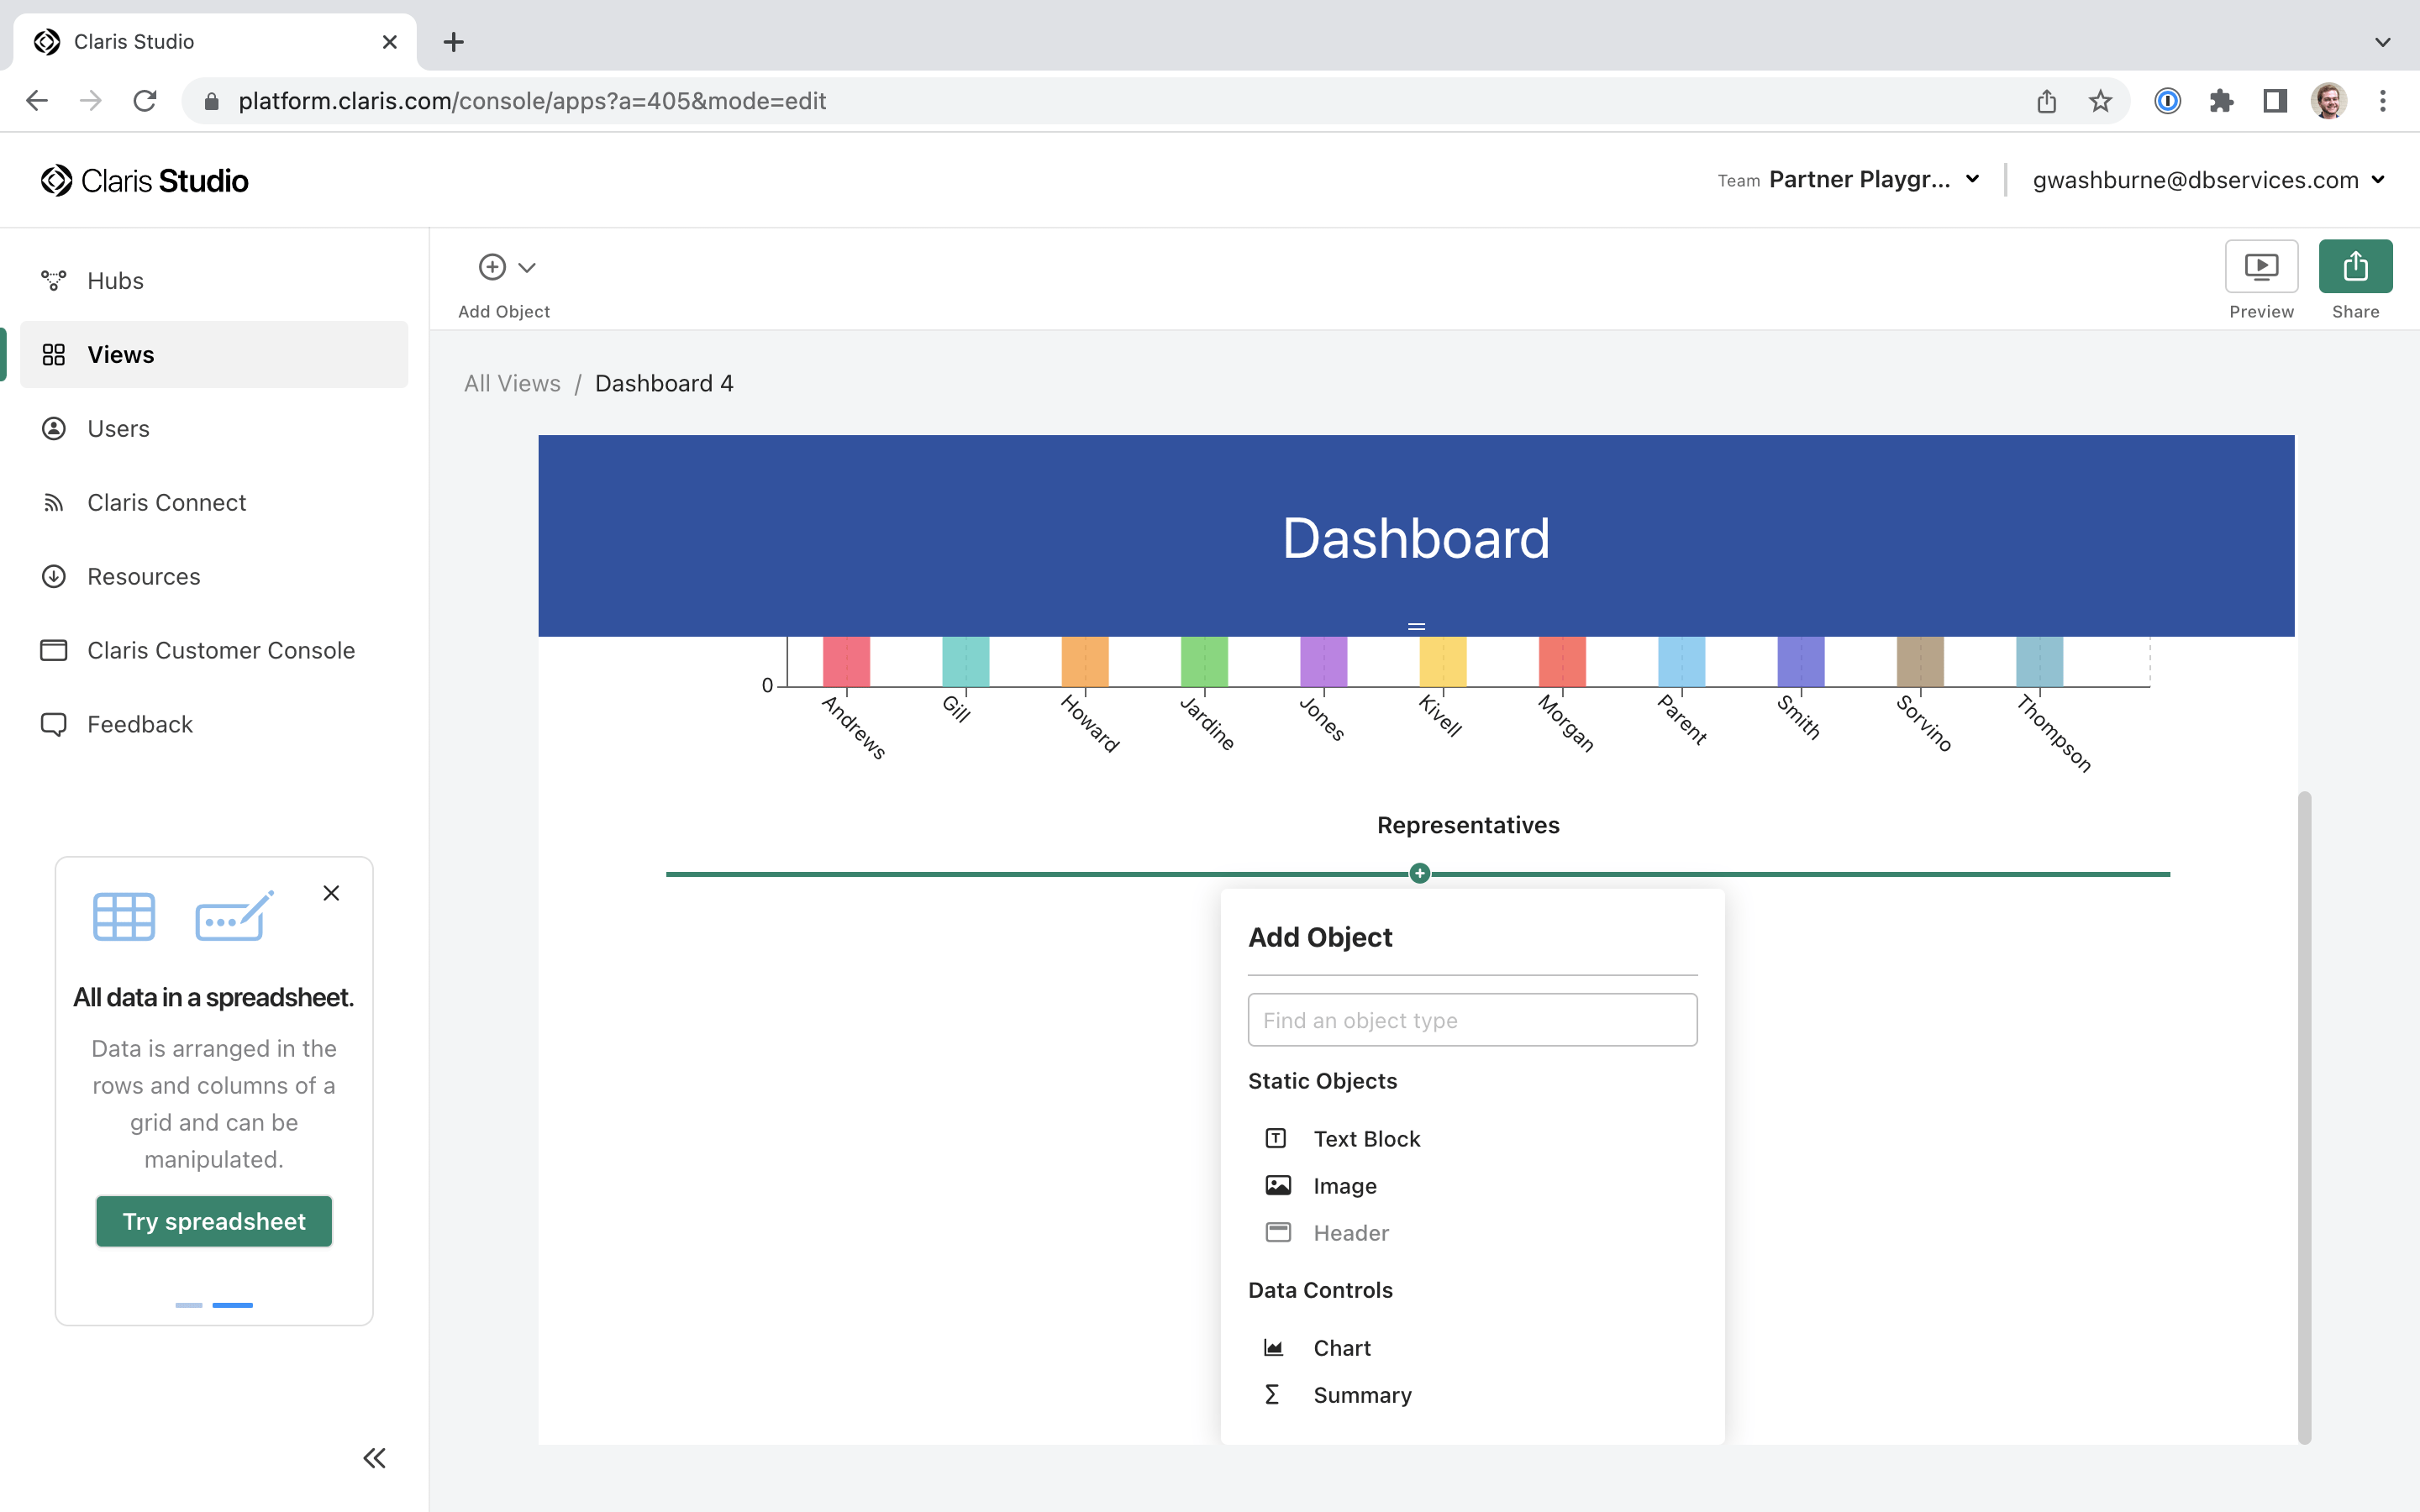This screenshot has width=2420, height=1512.
Task: Show the first tip card via the page dot
Action: [x=189, y=1305]
